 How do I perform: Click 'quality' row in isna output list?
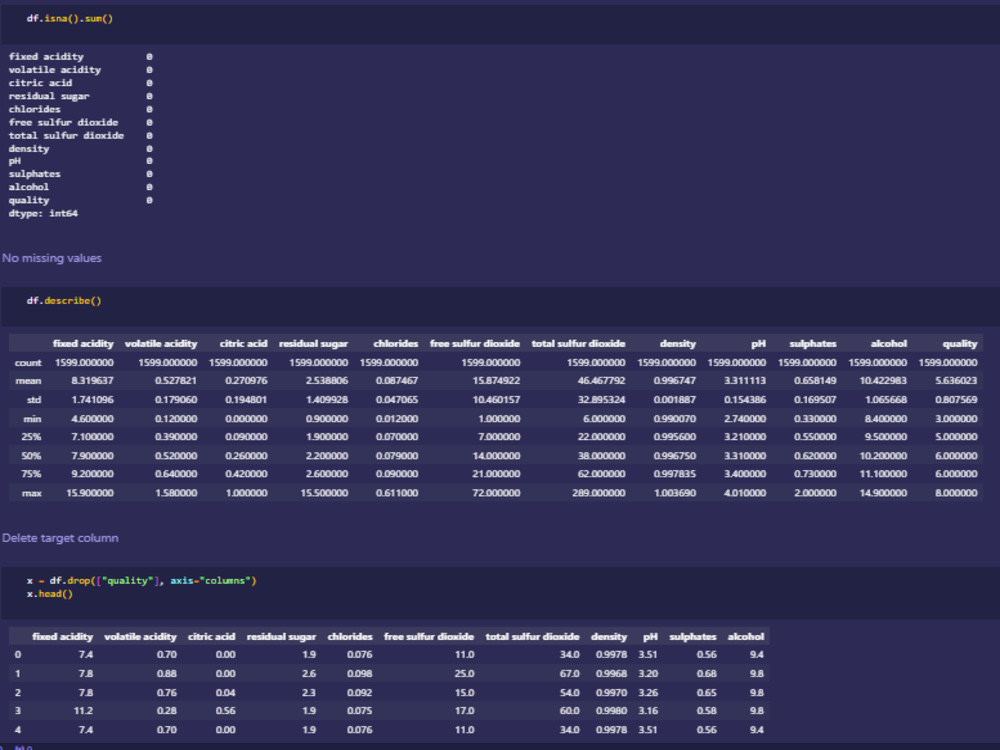80,200
